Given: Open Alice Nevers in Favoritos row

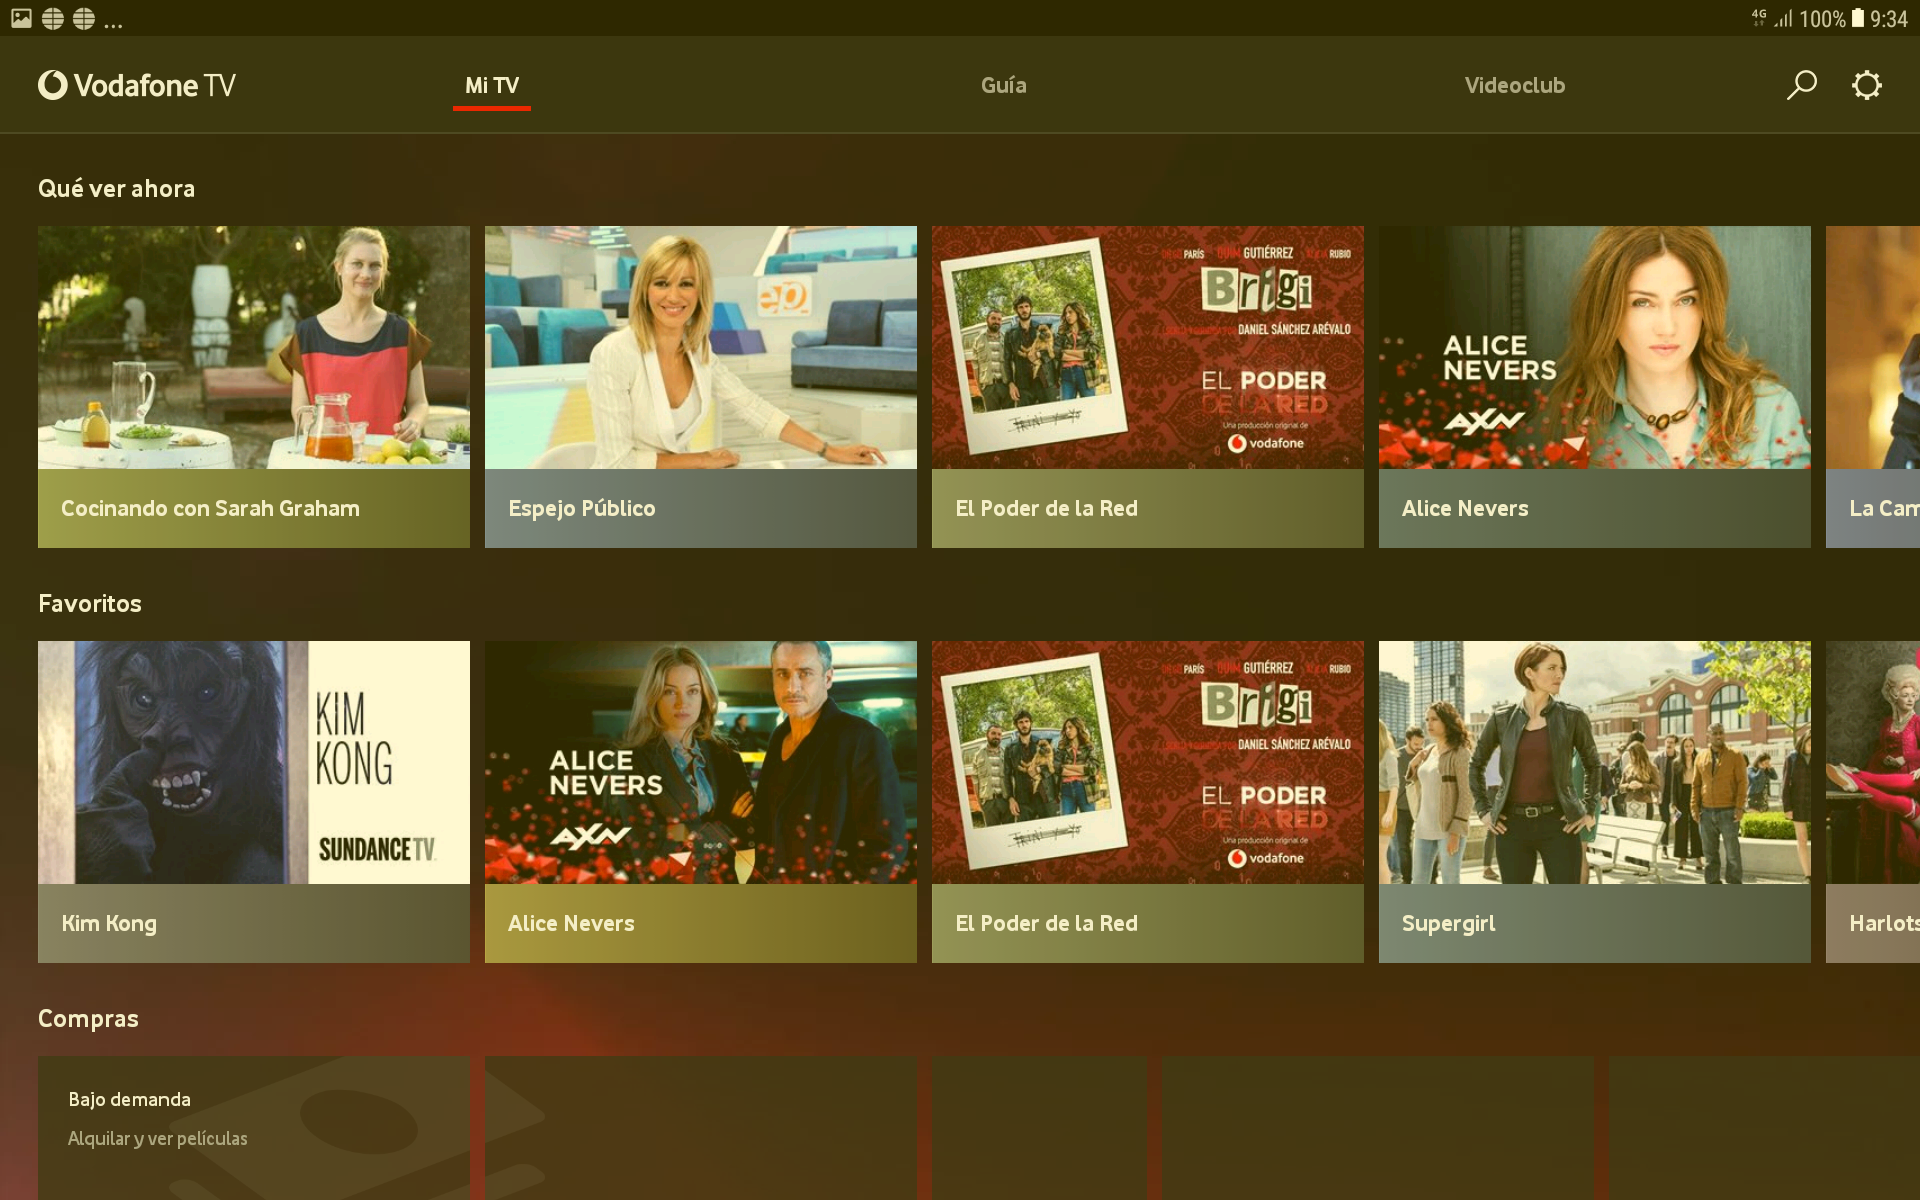Looking at the screenshot, I should point(700,800).
